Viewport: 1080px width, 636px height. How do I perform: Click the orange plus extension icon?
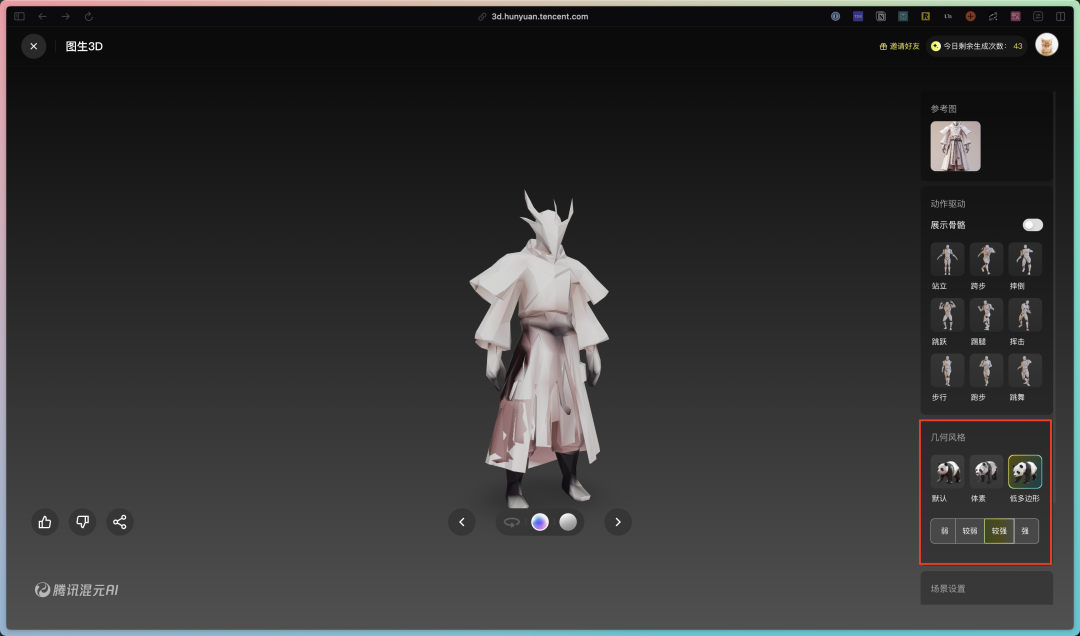tap(970, 17)
